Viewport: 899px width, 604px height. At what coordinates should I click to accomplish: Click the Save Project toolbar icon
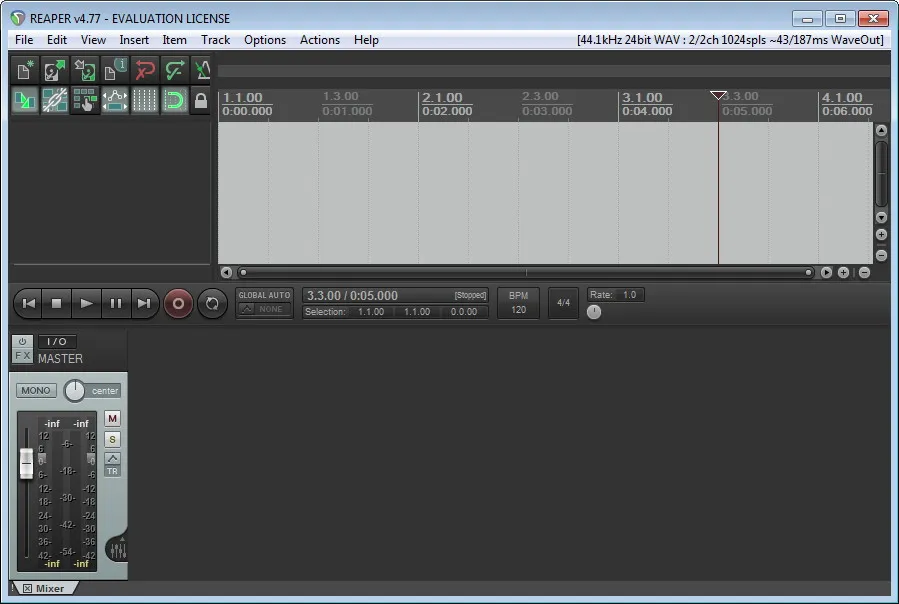click(x=85, y=70)
